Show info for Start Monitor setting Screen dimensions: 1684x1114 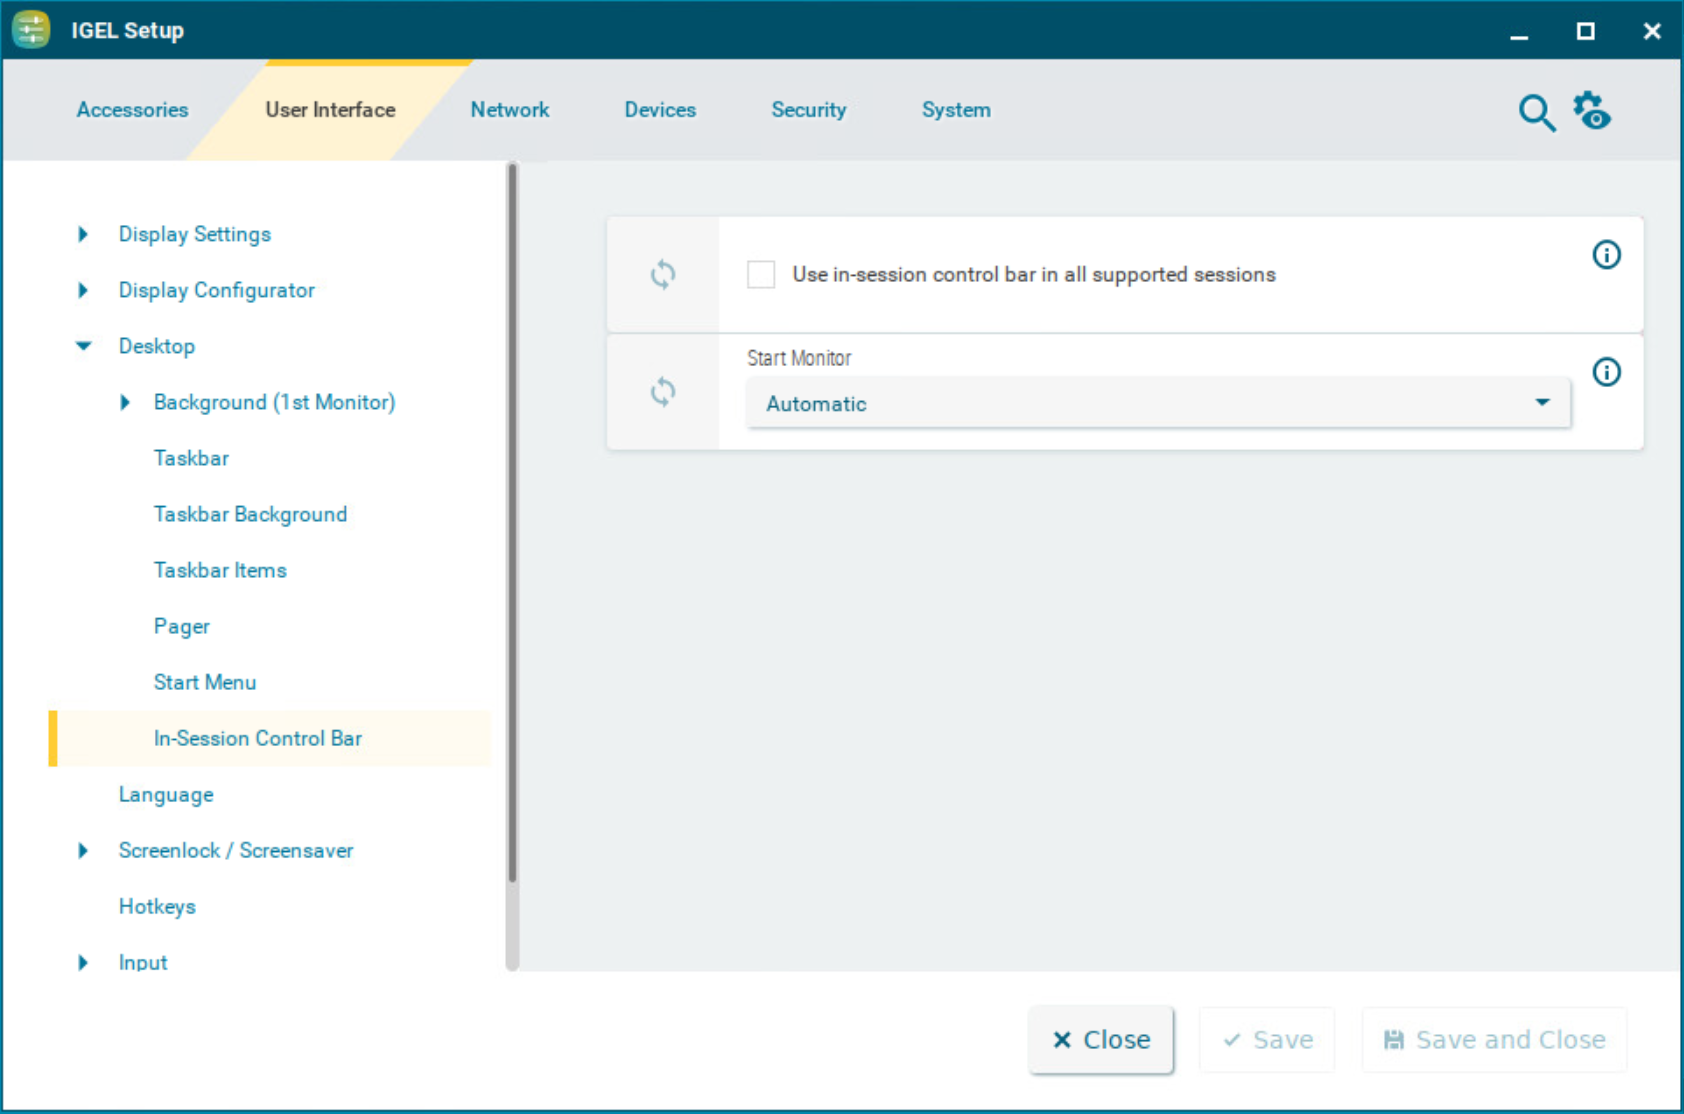pos(1606,372)
